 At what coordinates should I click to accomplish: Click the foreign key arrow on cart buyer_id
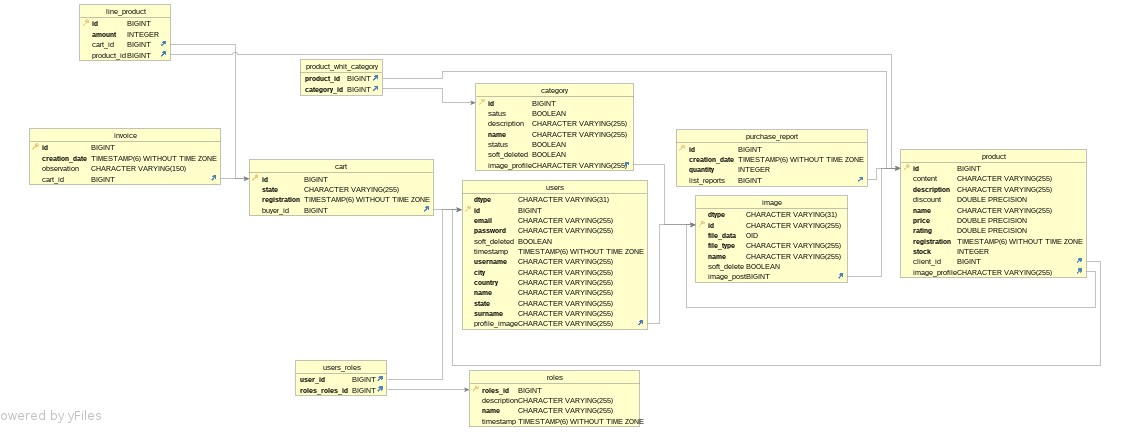pyautogui.click(x=426, y=210)
